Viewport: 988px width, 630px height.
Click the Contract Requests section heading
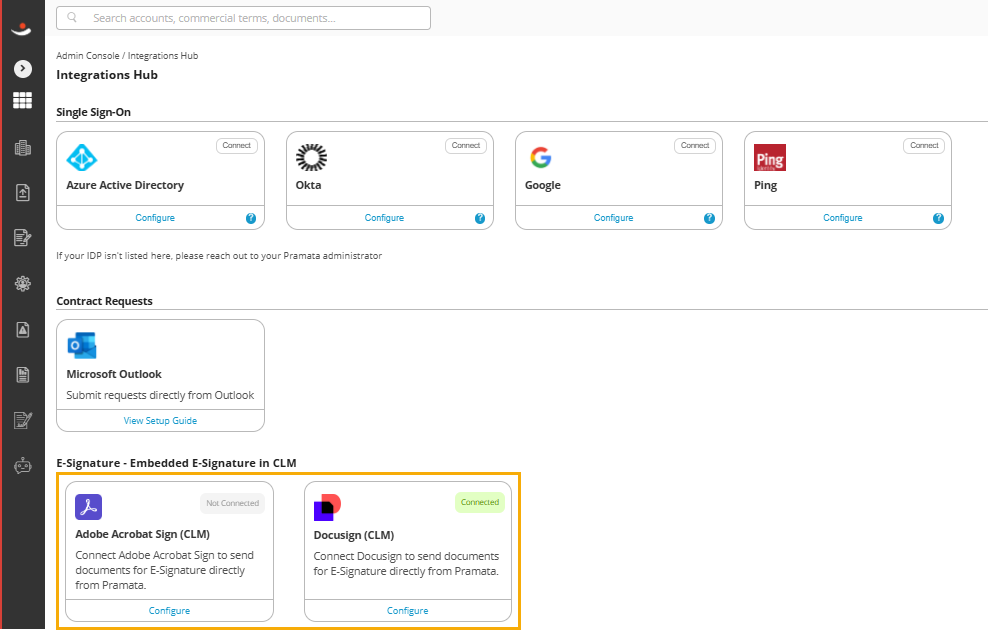[105, 301]
